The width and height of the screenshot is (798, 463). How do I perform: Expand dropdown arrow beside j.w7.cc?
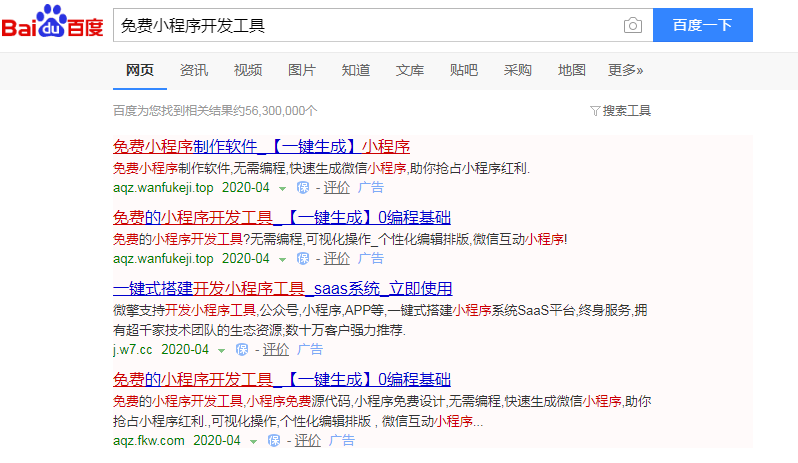[x=221, y=351]
